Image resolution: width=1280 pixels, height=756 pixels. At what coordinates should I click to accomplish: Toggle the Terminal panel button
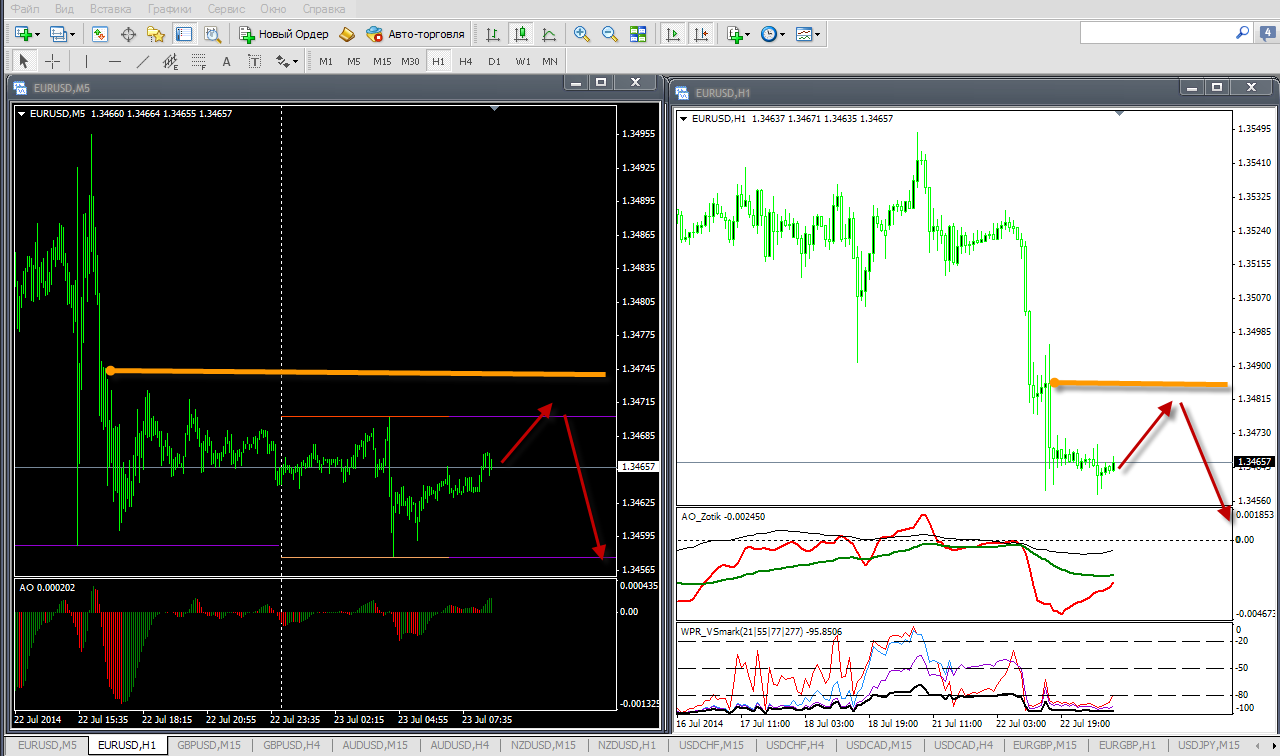[x=184, y=34]
